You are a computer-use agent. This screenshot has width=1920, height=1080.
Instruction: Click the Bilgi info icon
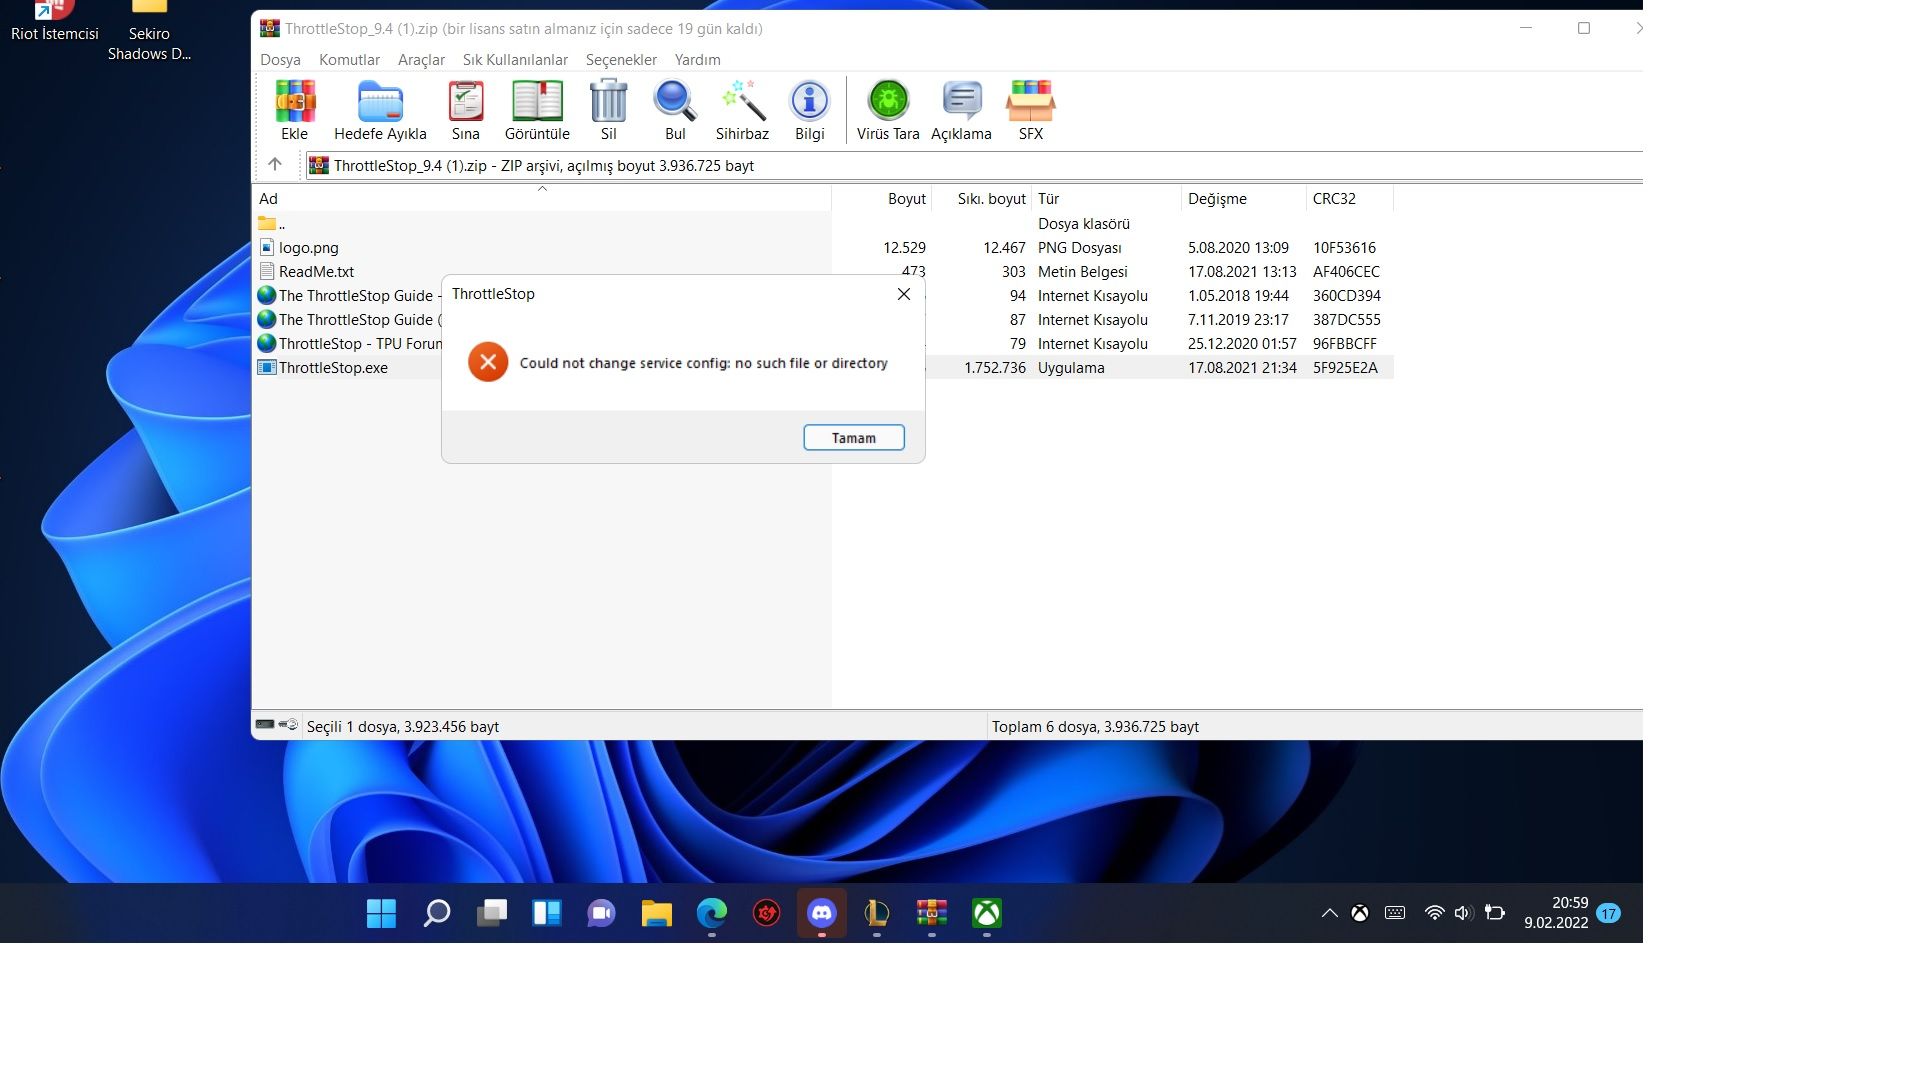pos(809,102)
